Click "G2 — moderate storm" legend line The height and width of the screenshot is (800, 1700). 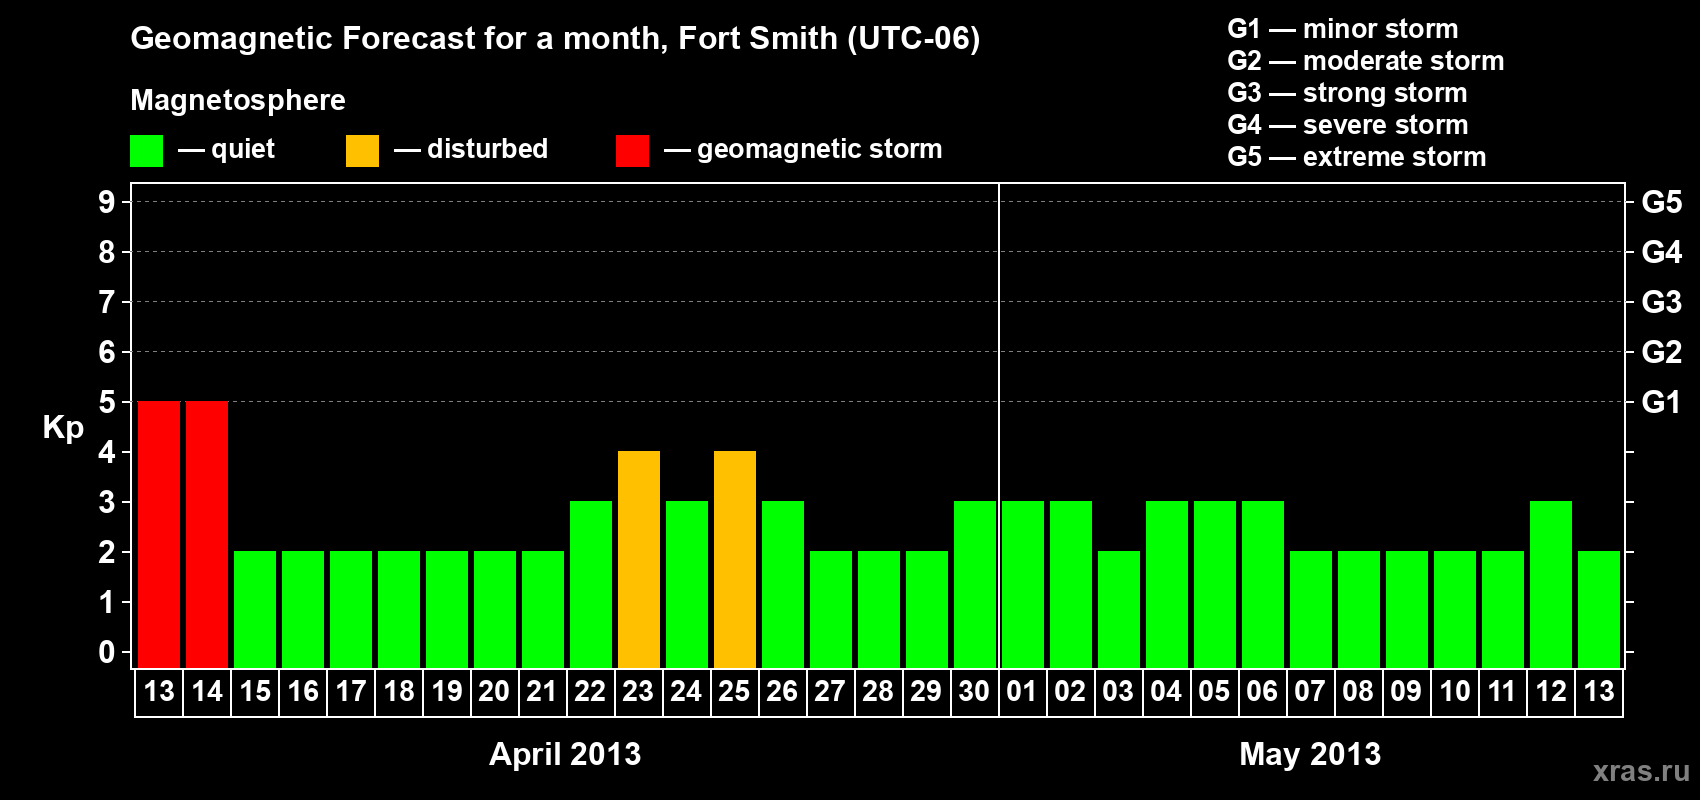click(1366, 61)
